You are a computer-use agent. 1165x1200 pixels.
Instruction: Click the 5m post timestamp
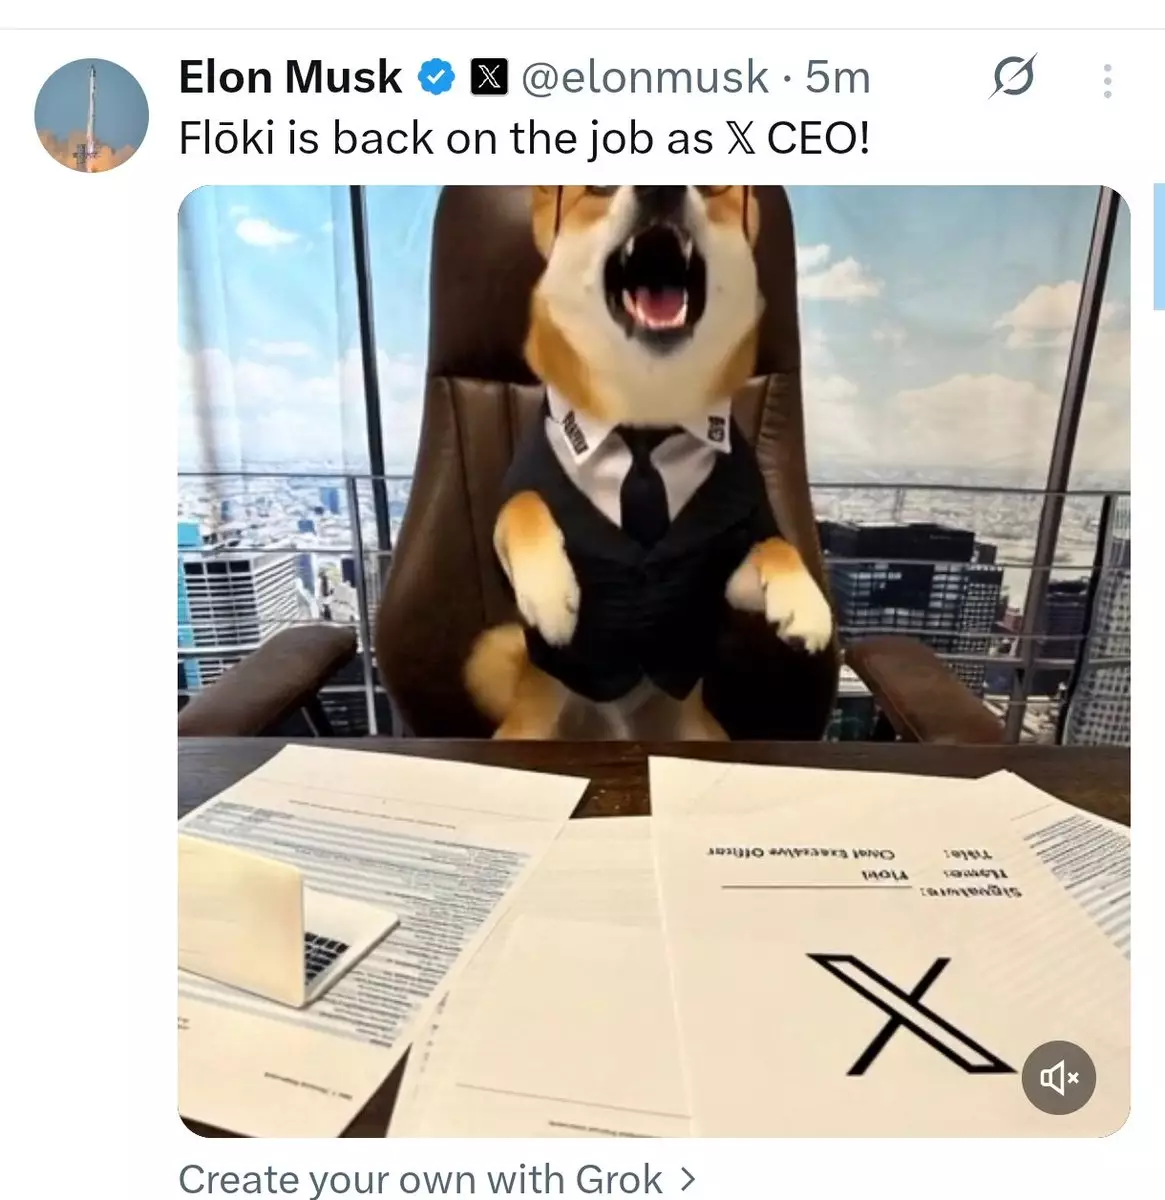(x=838, y=77)
